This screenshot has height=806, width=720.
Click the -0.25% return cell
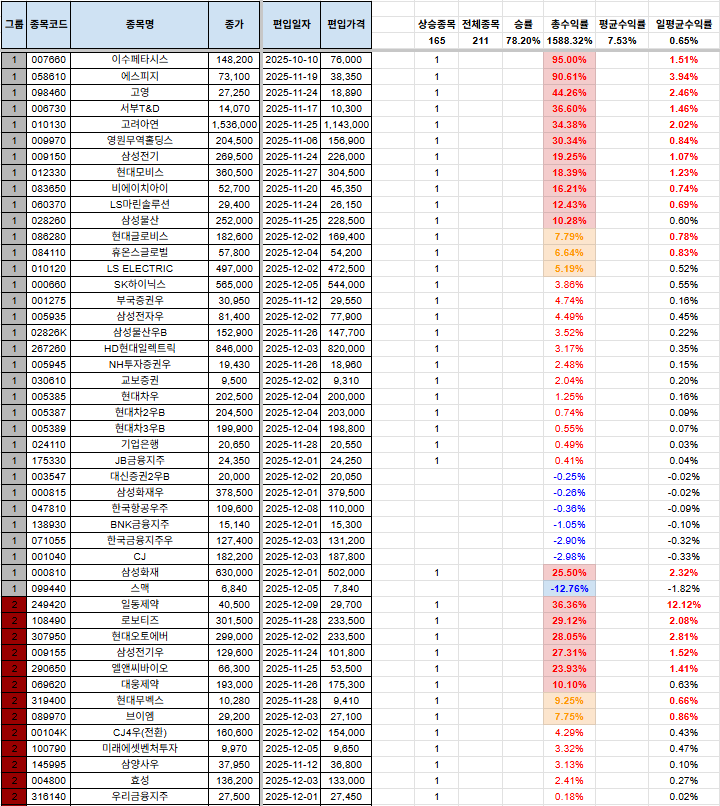(569, 476)
